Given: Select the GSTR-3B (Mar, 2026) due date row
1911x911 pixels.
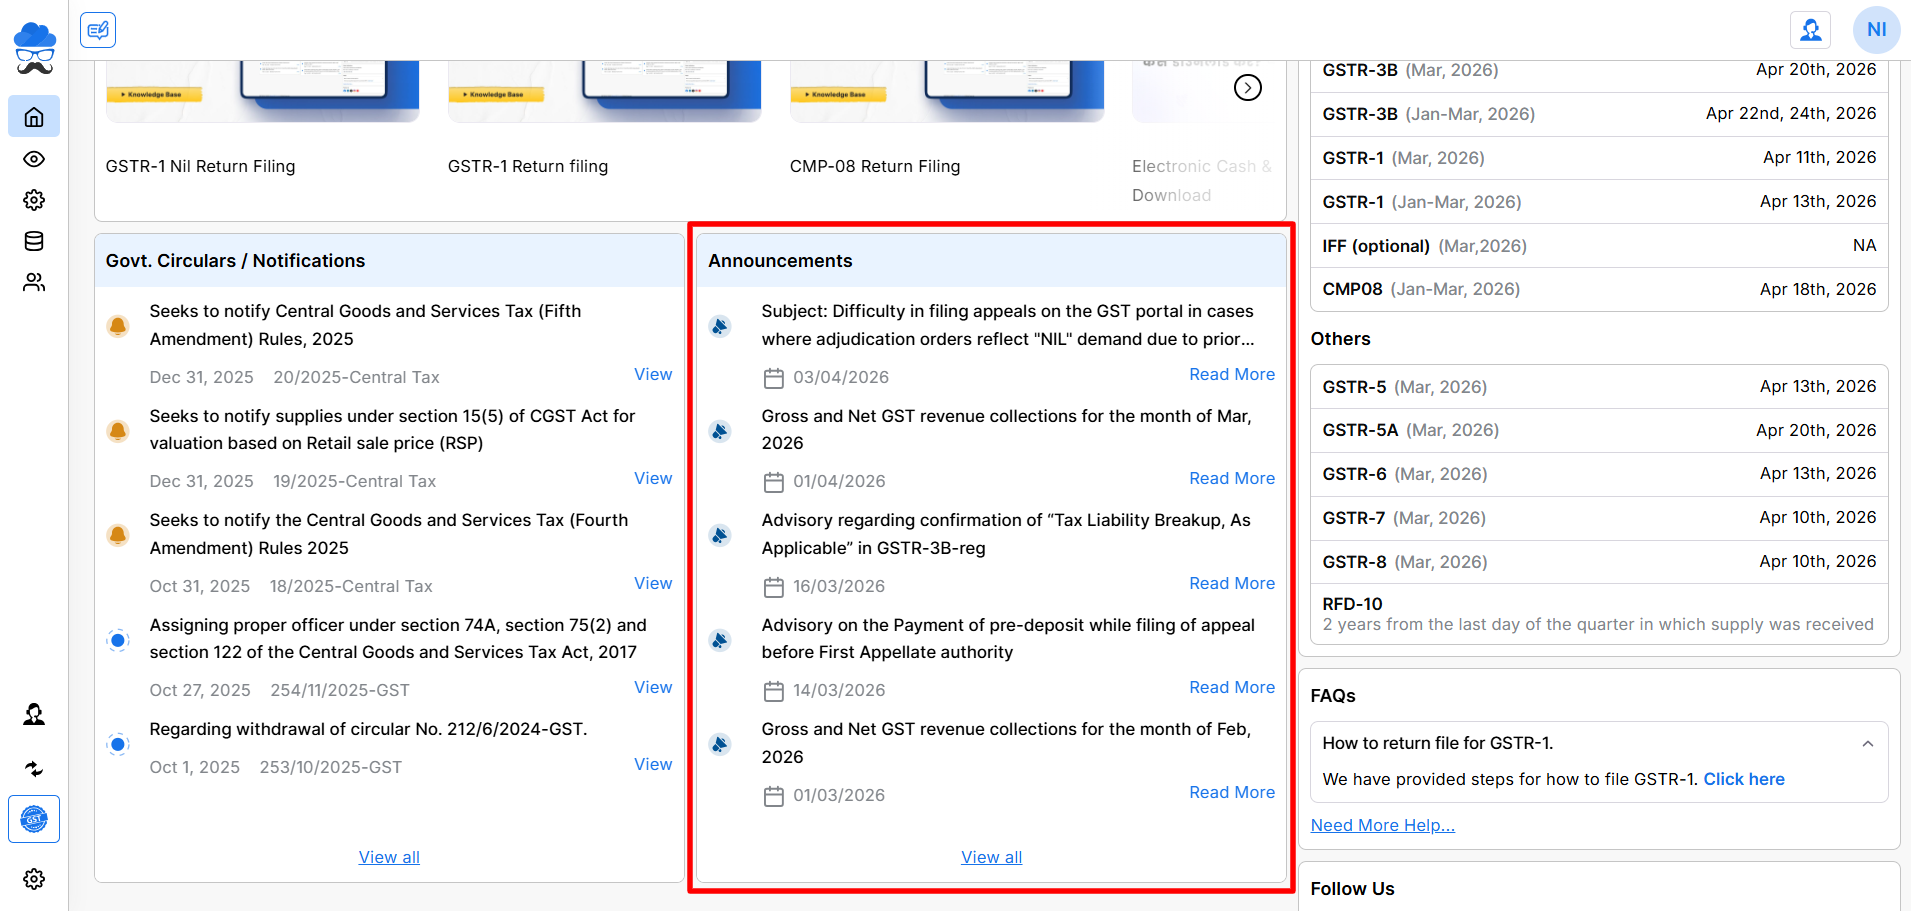Looking at the screenshot, I should pos(1598,71).
